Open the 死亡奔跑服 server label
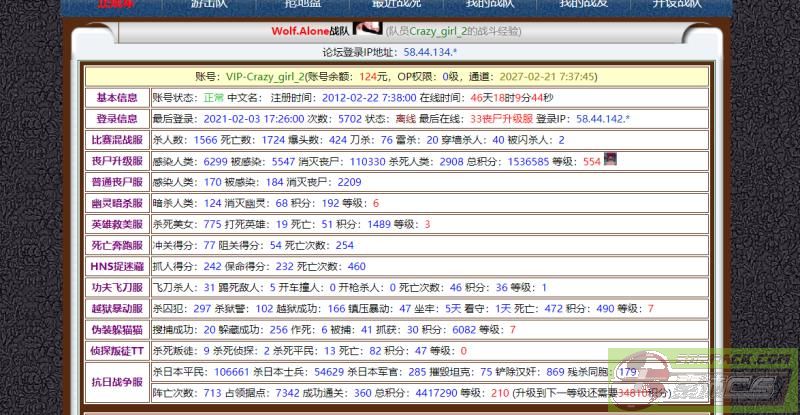800x415 pixels. tap(116, 245)
